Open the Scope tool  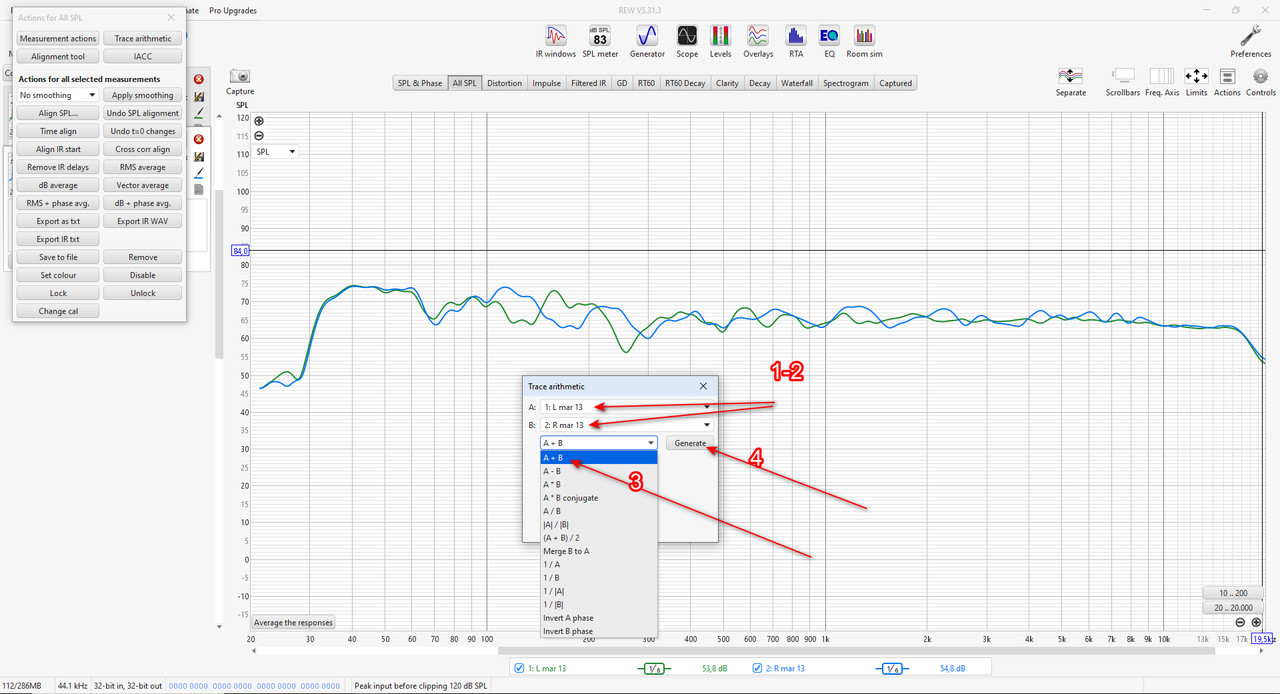click(x=687, y=41)
